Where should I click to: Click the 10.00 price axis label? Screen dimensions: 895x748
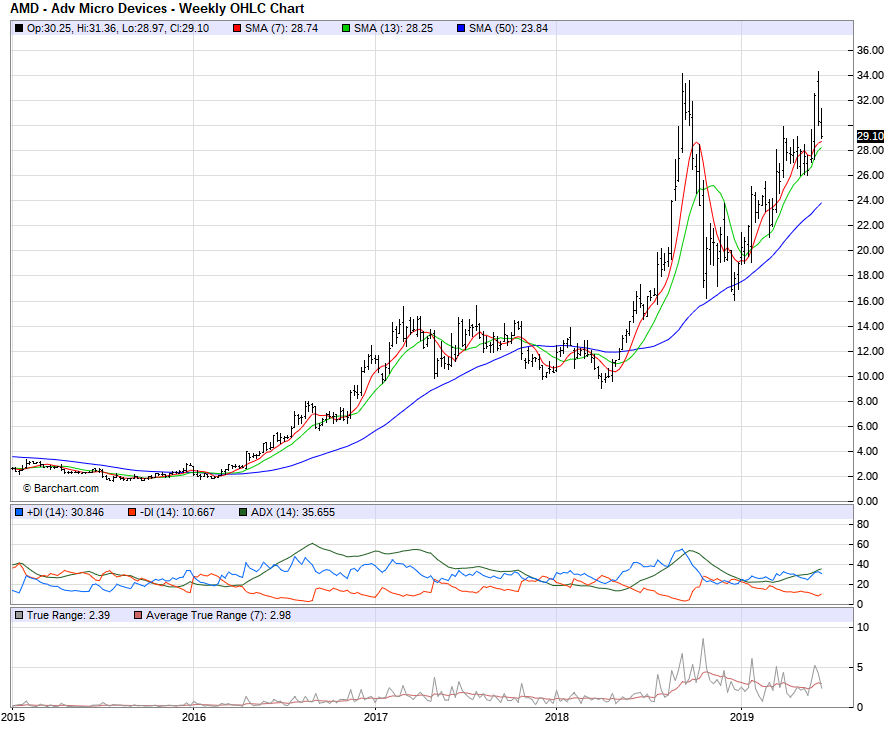(x=870, y=376)
